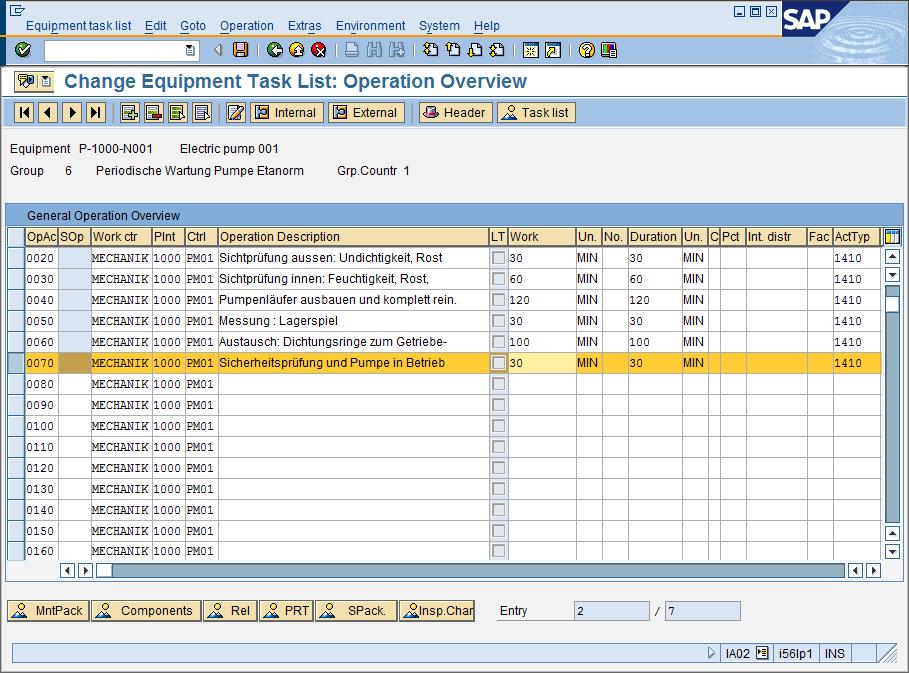
Task: Open the Environment menu
Action: point(370,26)
